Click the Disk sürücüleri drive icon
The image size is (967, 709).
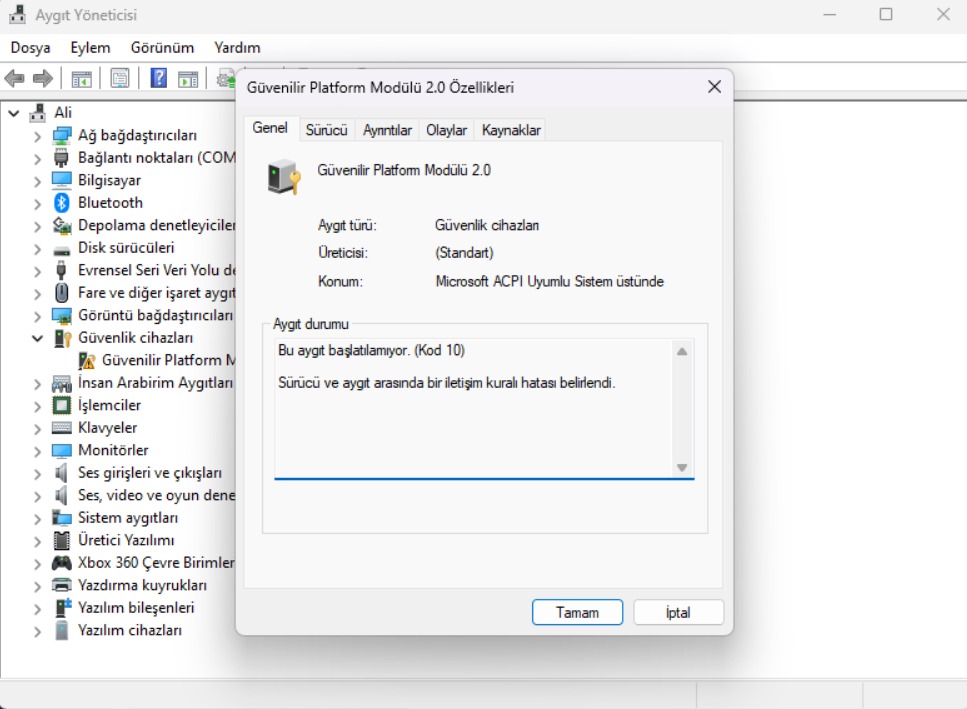(x=62, y=249)
